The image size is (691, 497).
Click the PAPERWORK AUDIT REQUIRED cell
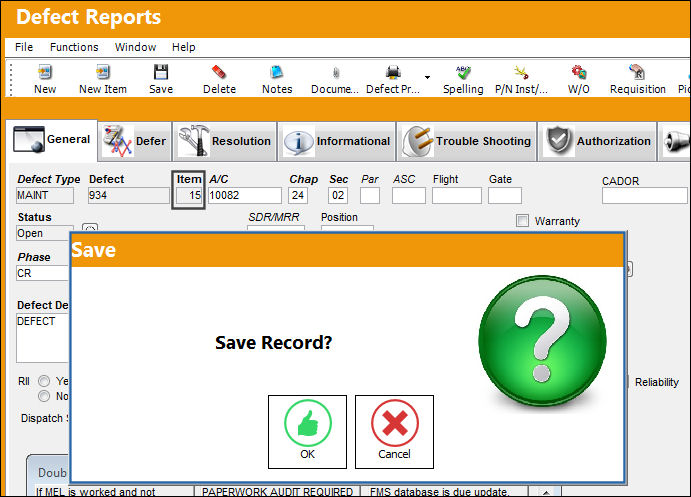point(277,492)
